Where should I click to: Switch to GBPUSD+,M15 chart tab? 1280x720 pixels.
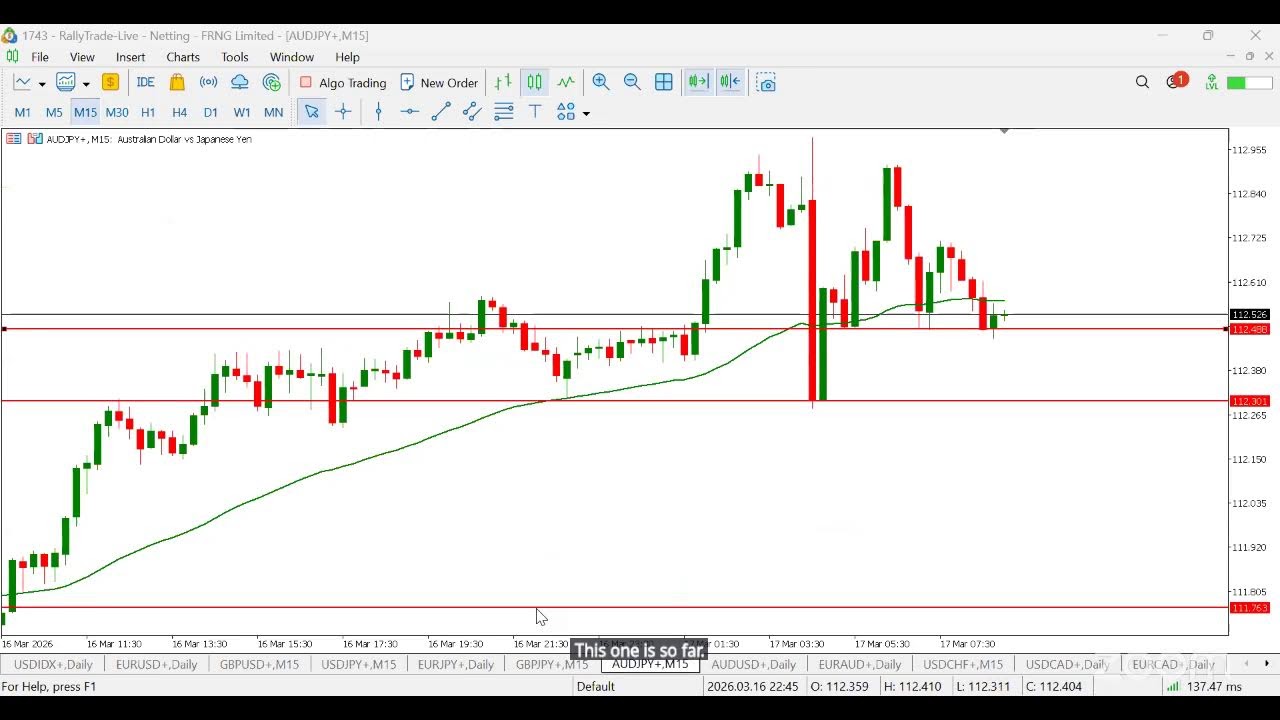(259, 664)
